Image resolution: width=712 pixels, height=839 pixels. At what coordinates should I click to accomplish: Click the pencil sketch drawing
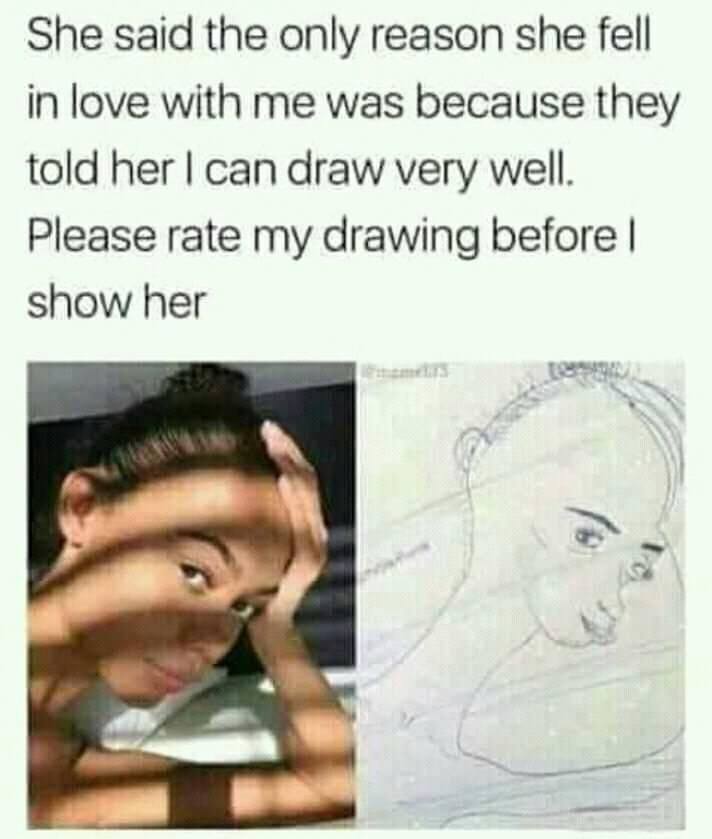tap(520, 595)
